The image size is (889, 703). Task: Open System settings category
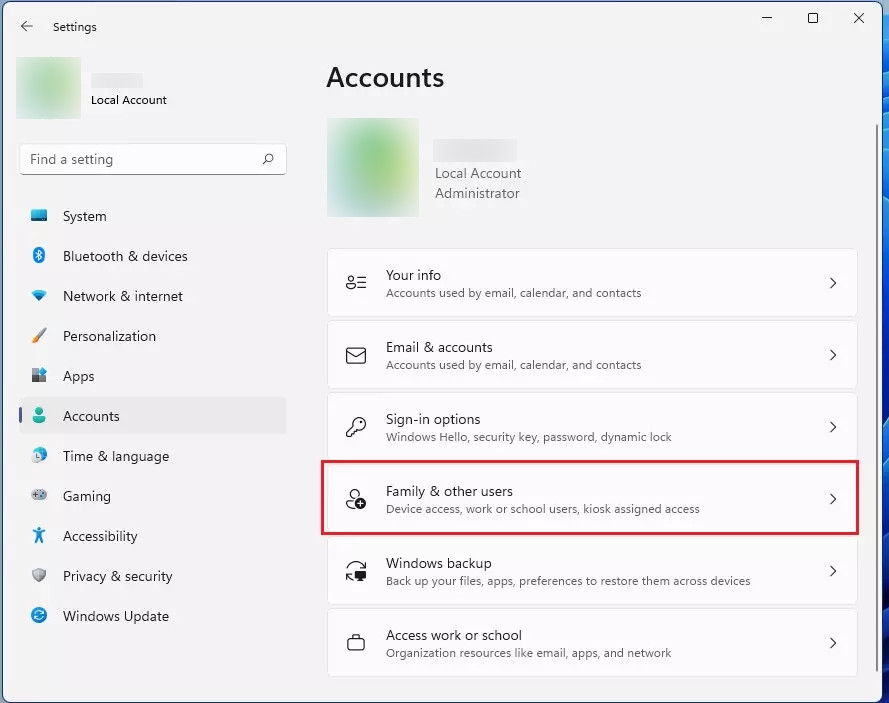[x=153, y=216]
